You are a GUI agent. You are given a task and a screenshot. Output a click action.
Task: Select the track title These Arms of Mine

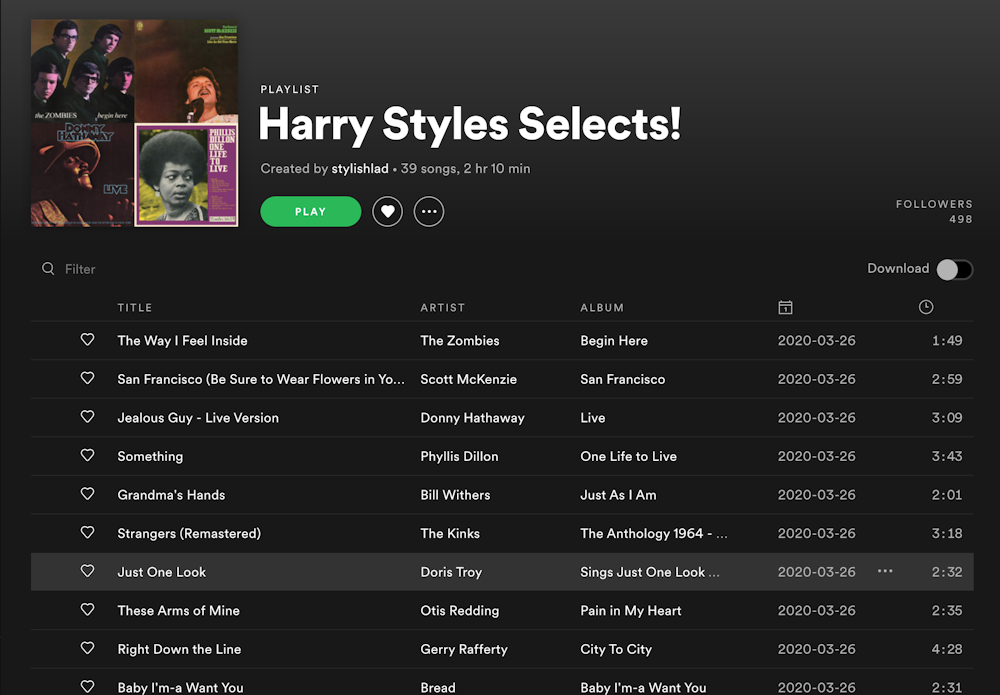pyautogui.click(x=179, y=611)
